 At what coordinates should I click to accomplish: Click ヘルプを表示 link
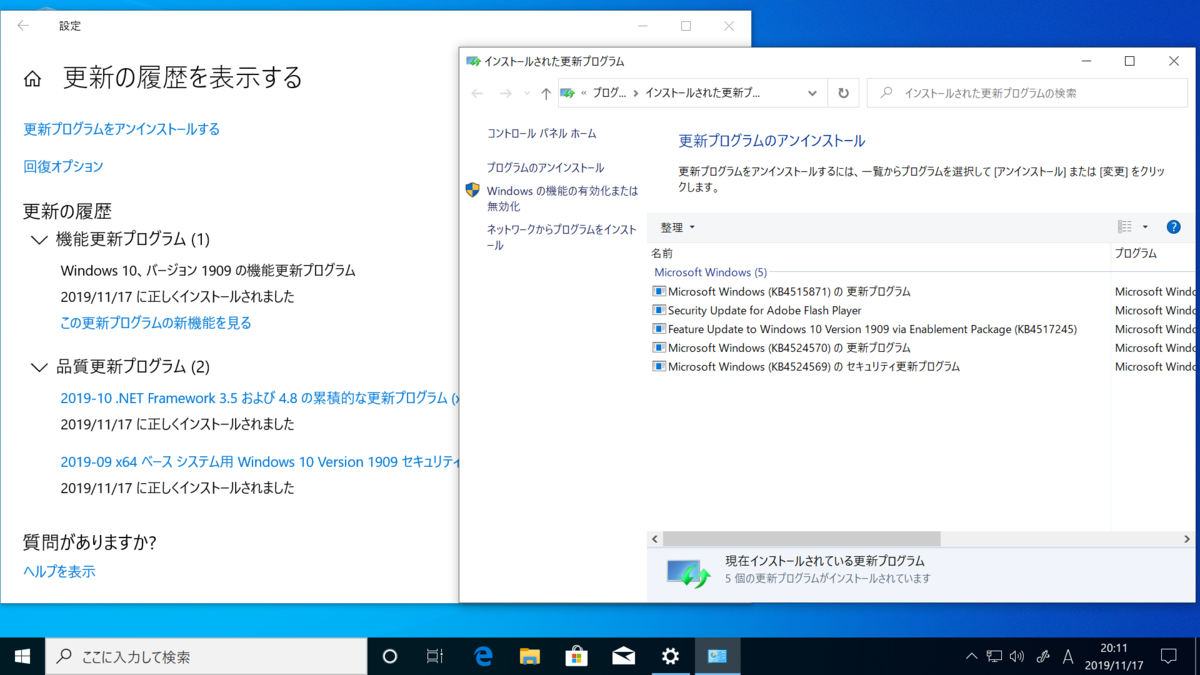click(59, 572)
